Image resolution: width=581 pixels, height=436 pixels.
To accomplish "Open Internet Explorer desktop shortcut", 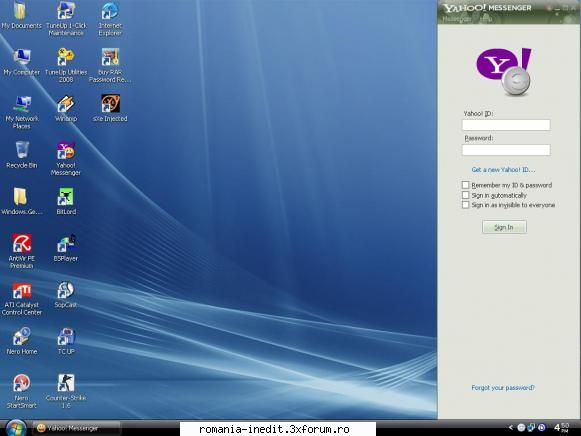I will [110, 19].
